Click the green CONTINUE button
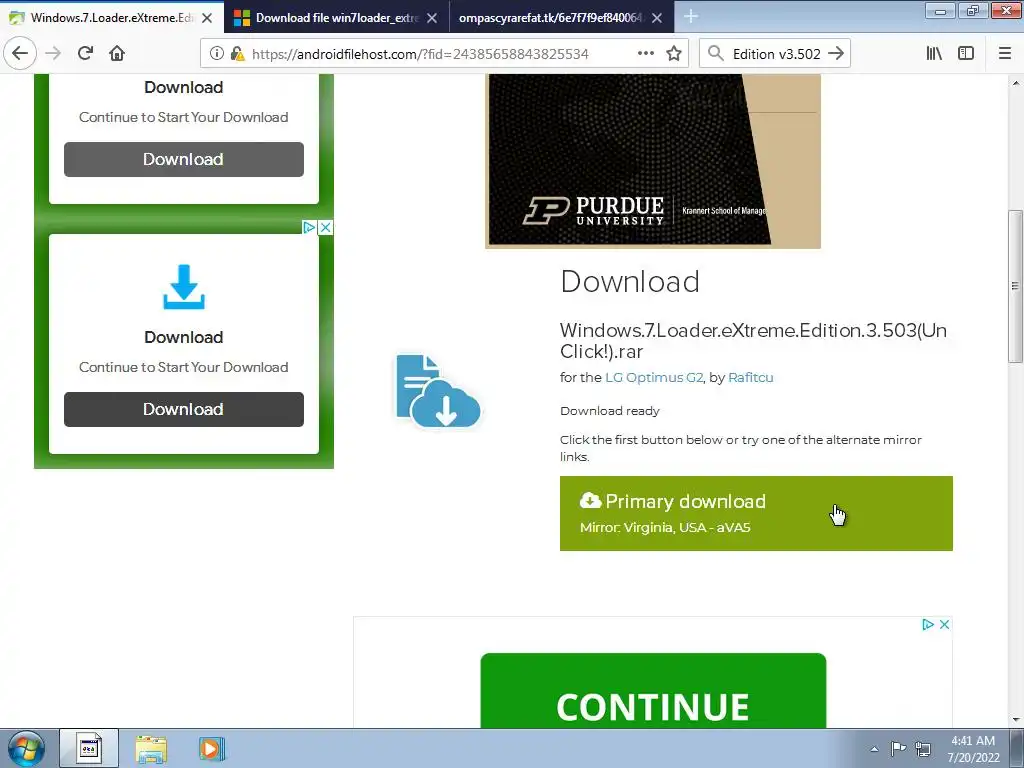This screenshot has width=1024, height=768. point(653,691)
